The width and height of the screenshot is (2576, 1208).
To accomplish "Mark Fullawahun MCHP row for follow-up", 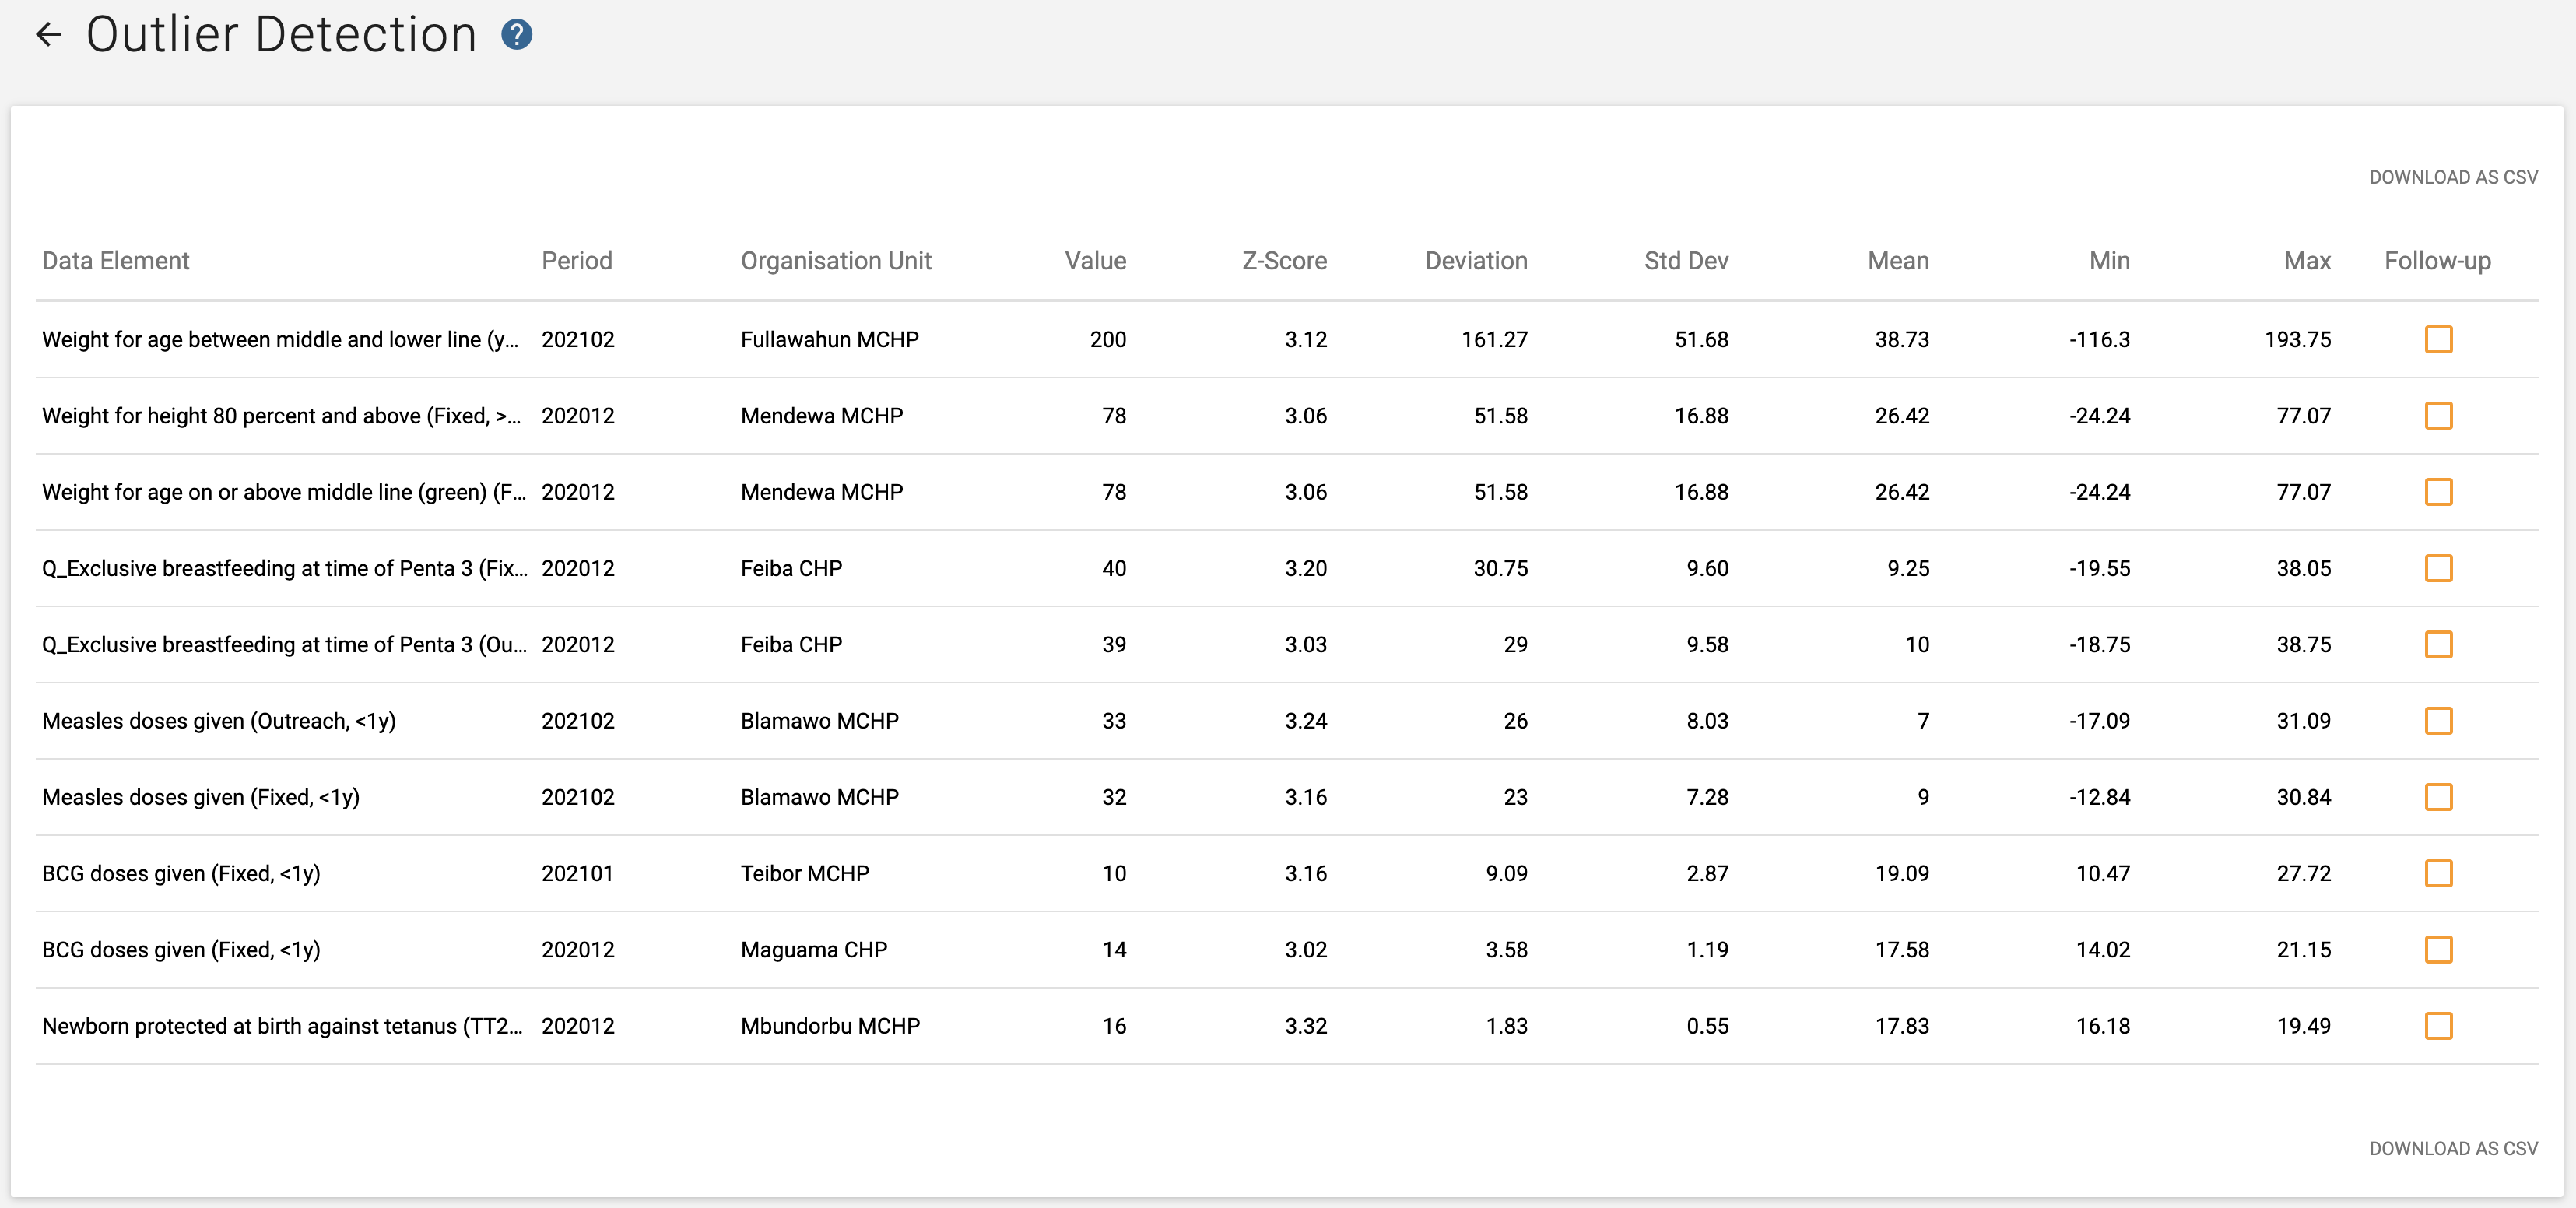I will coord(2438,340).
